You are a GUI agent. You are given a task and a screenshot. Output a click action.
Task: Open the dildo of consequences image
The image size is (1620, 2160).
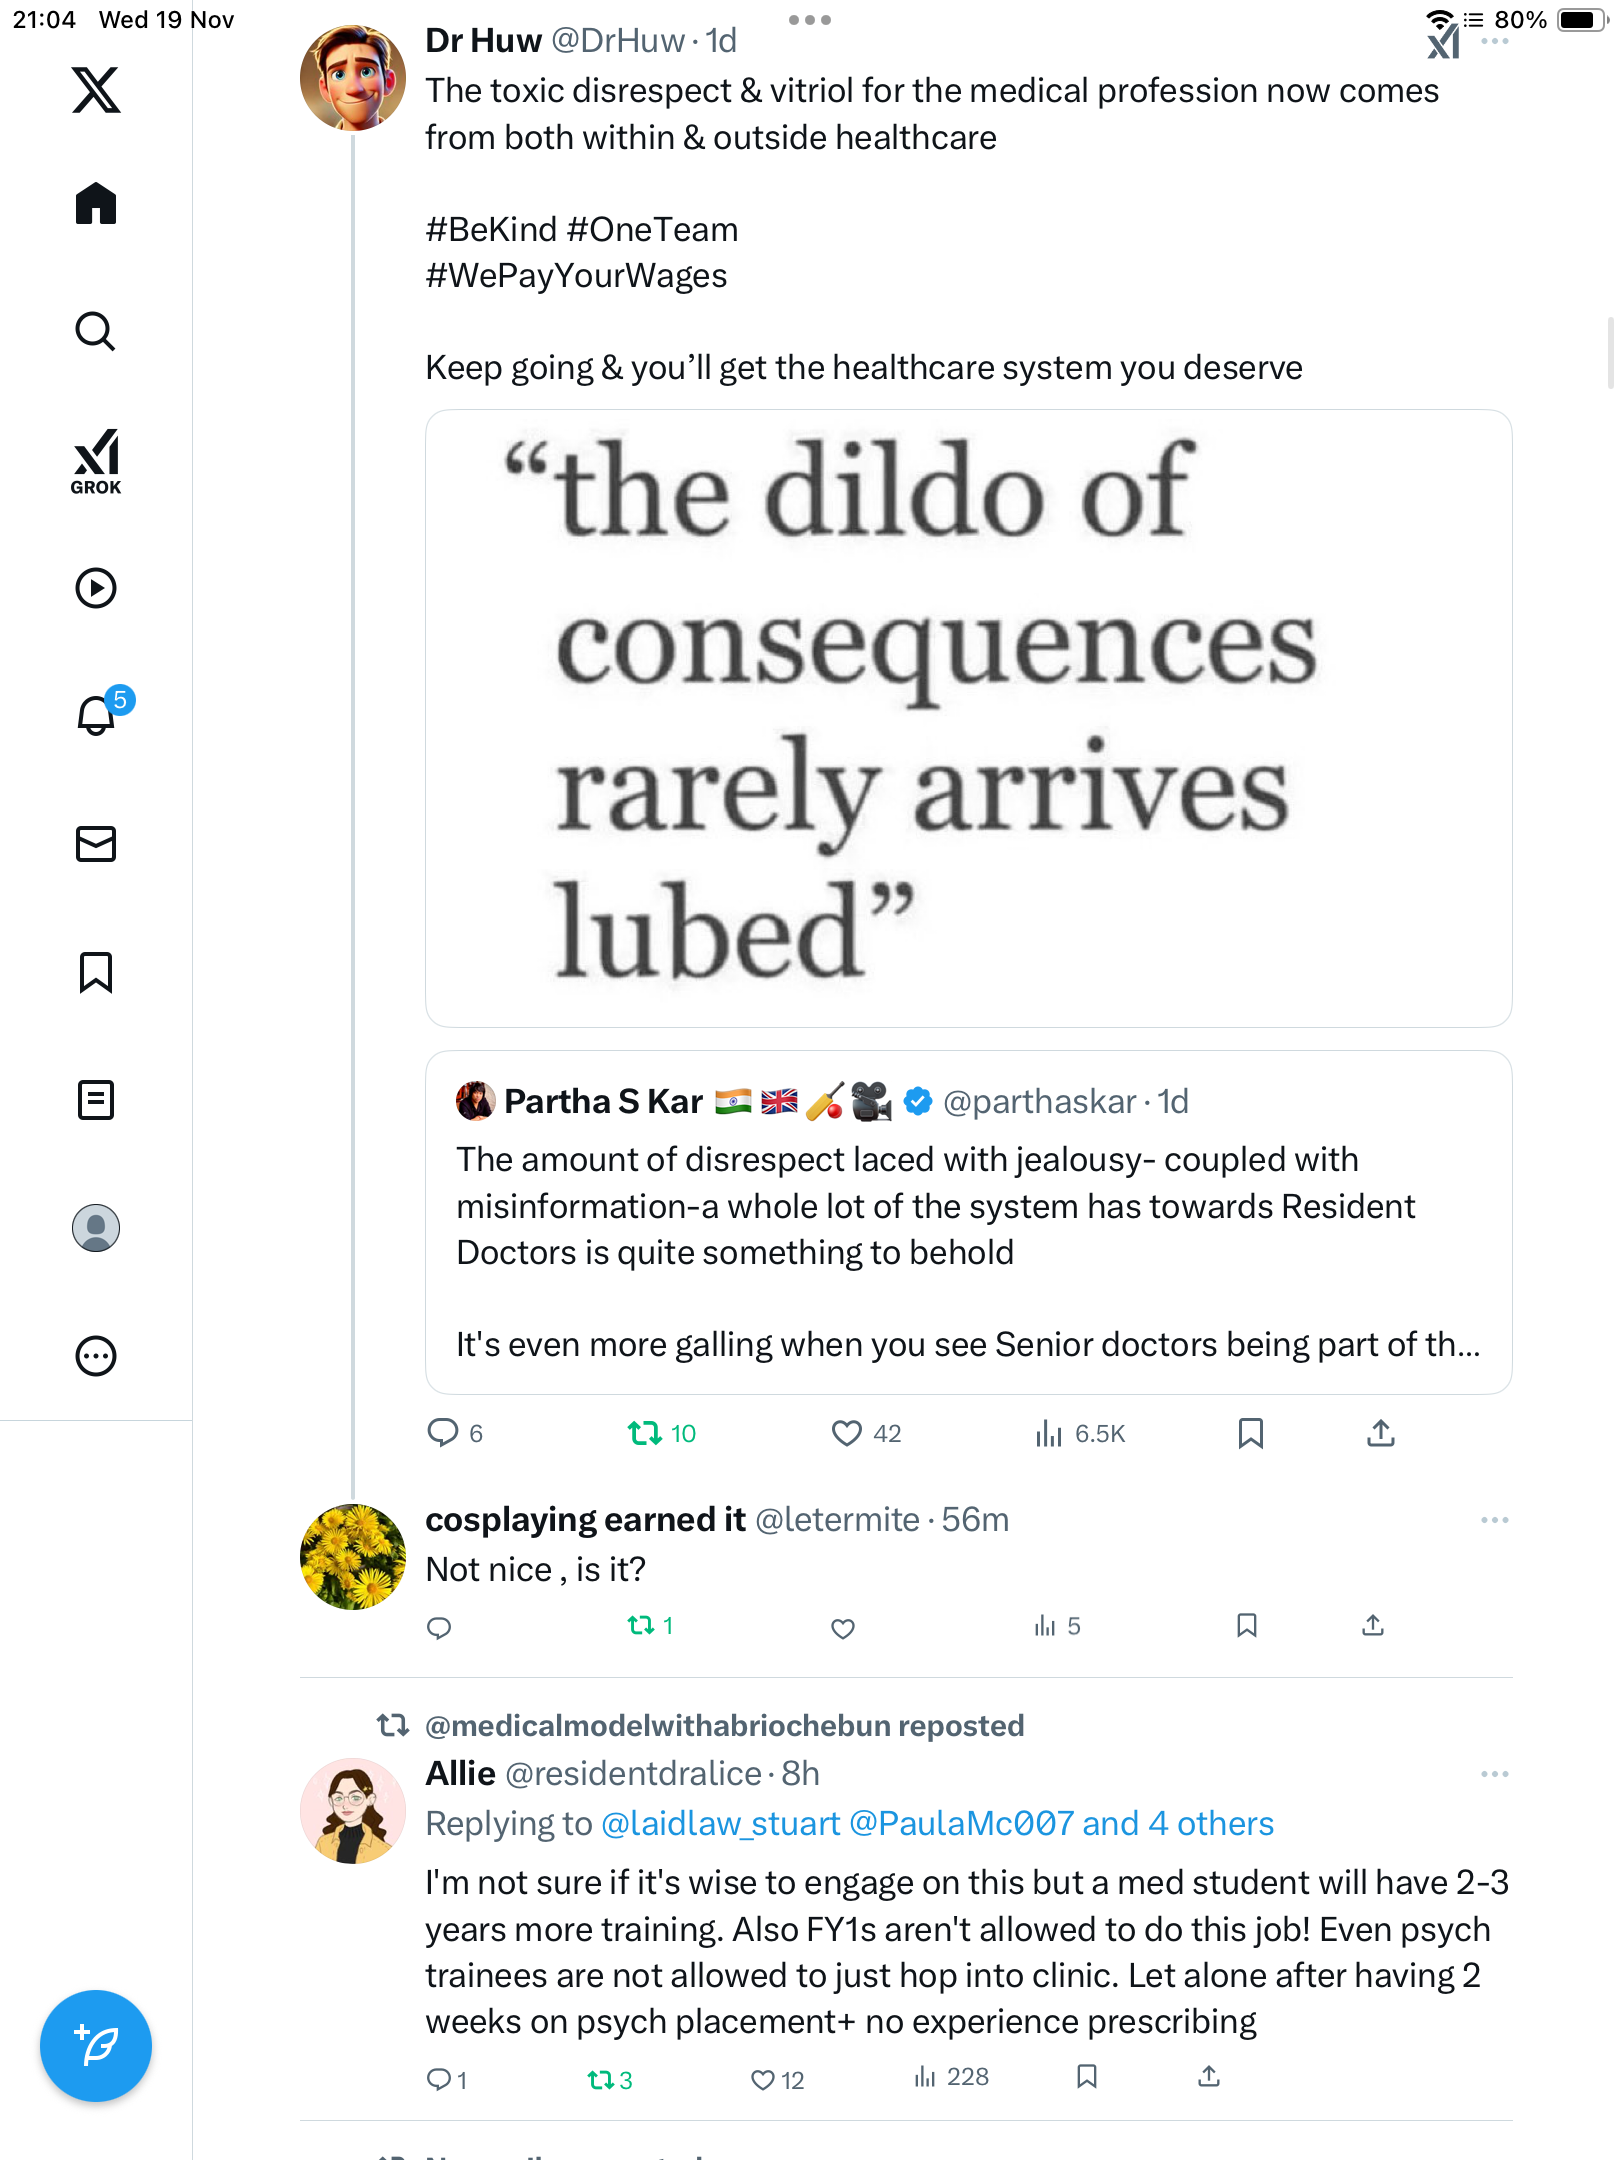968,718
